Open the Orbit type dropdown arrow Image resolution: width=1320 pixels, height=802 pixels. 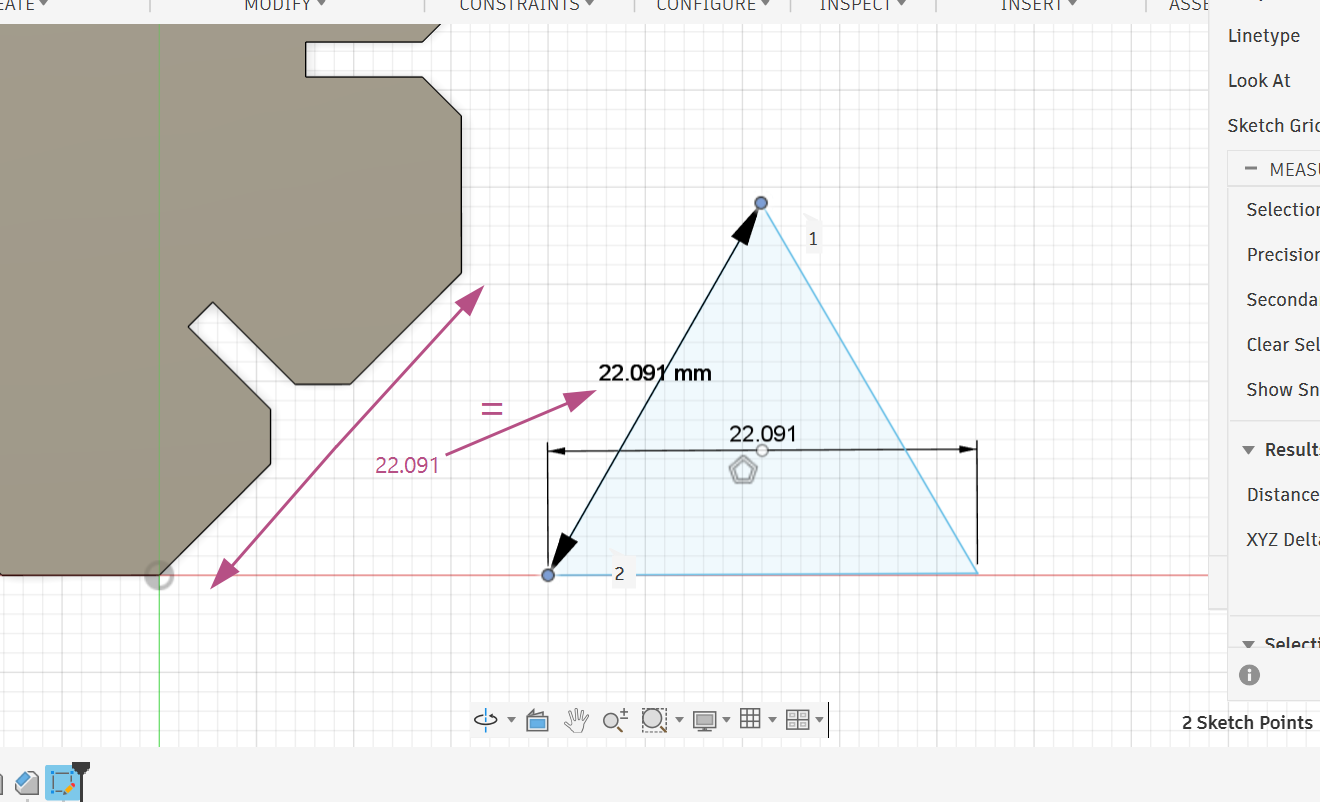point(511,720)
